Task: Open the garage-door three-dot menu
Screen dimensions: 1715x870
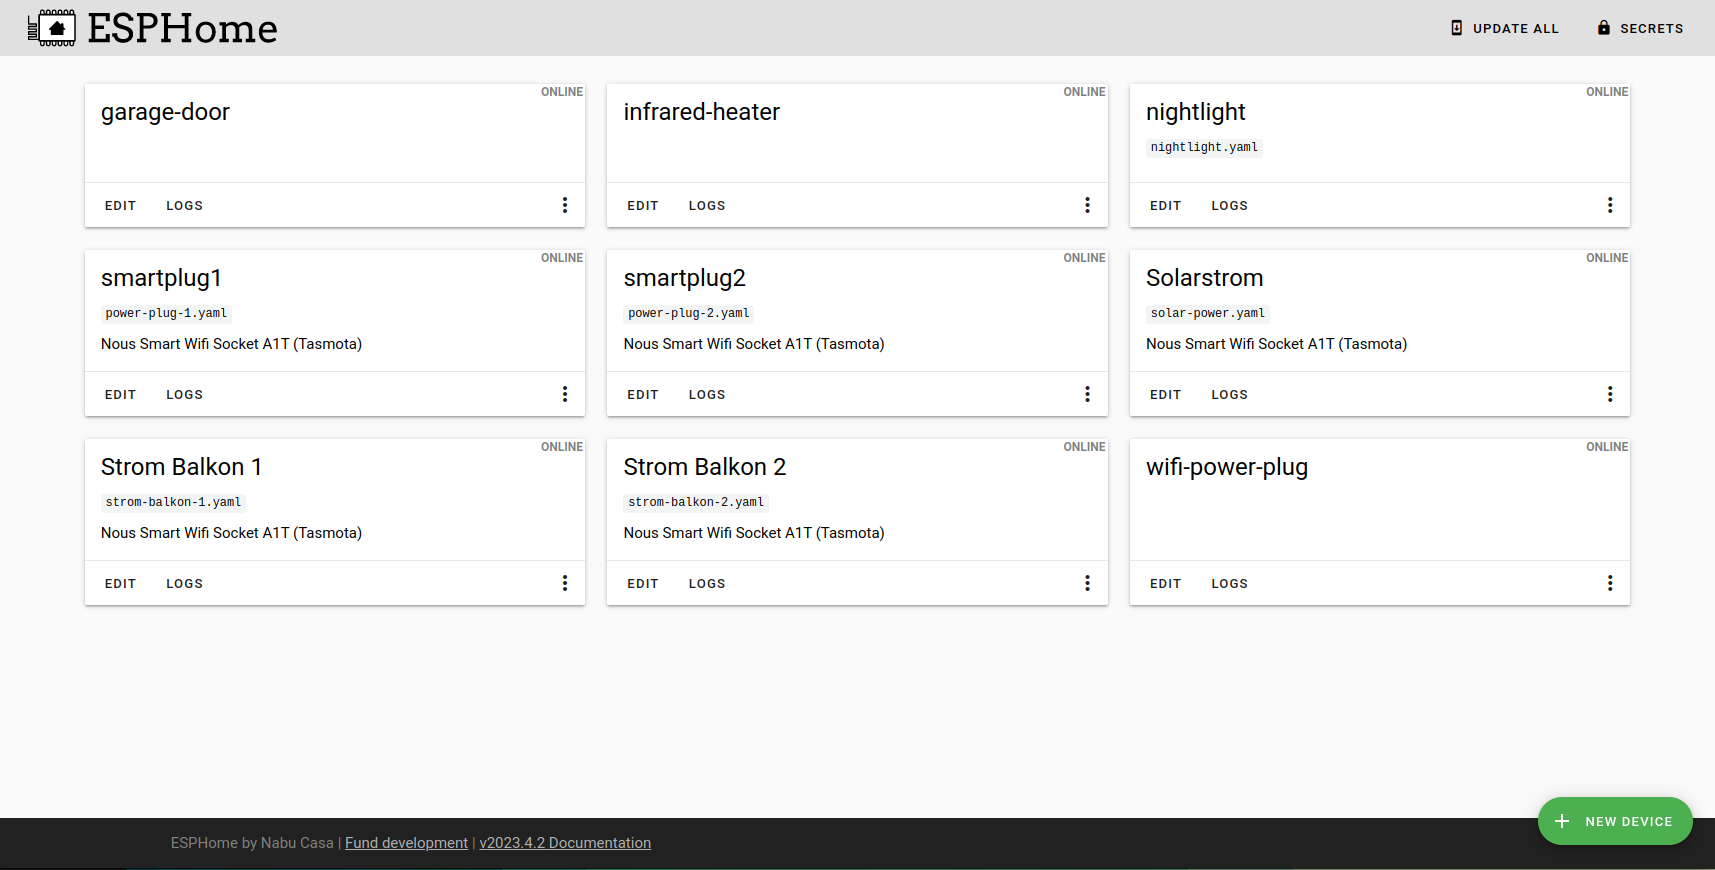Action: point(565,205)
